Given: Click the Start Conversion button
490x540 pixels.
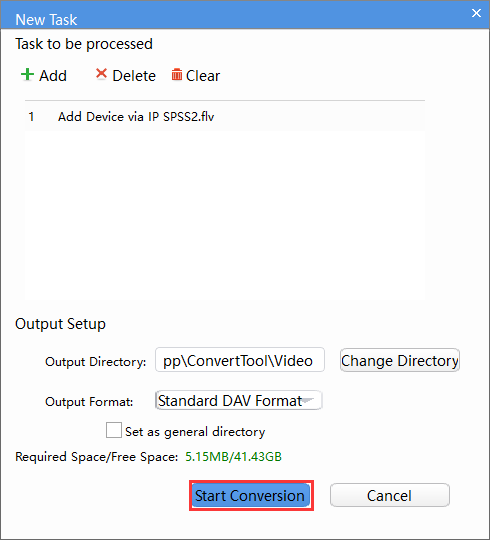Looking at the screenshot, I should 251,496.
